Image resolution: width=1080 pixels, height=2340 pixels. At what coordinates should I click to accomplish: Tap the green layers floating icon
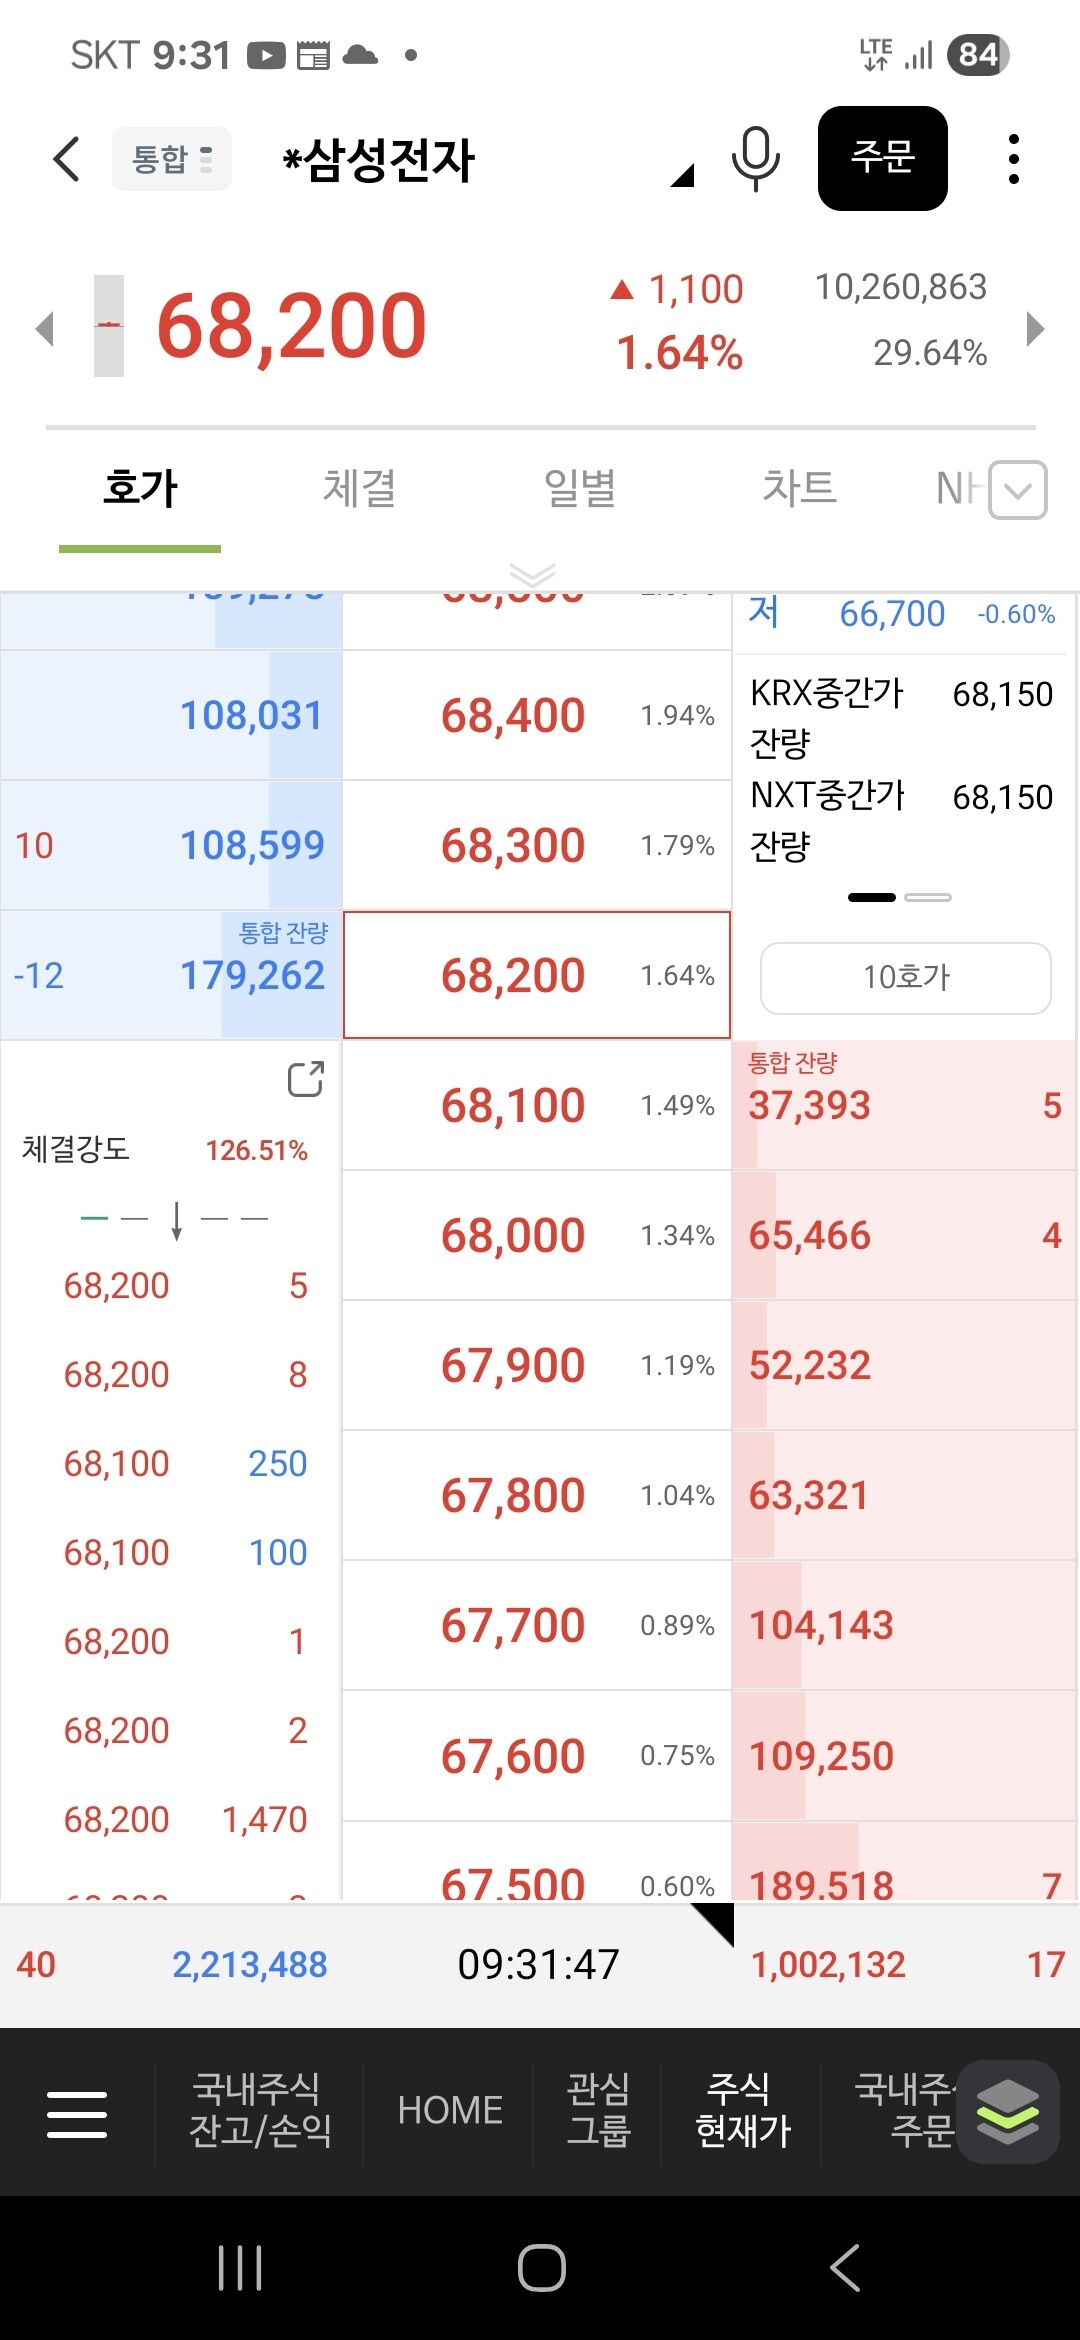(x=1007, y=2110)
